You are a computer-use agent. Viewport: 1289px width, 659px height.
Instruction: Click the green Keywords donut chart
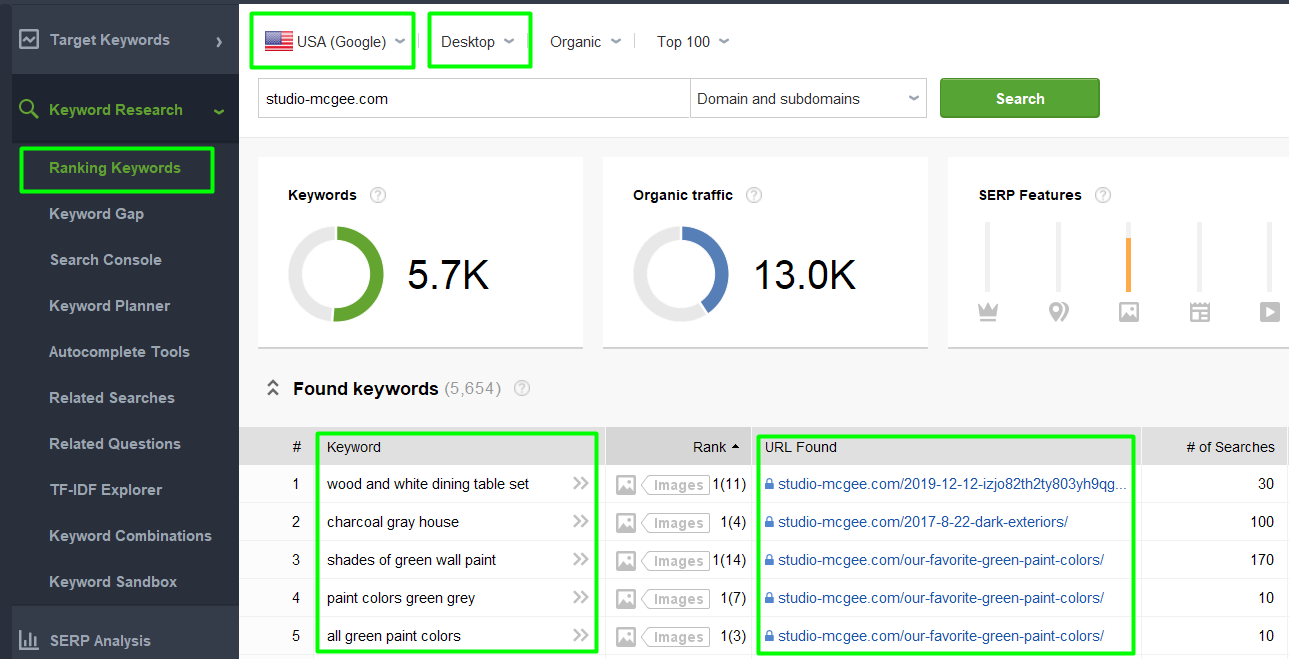336,274
